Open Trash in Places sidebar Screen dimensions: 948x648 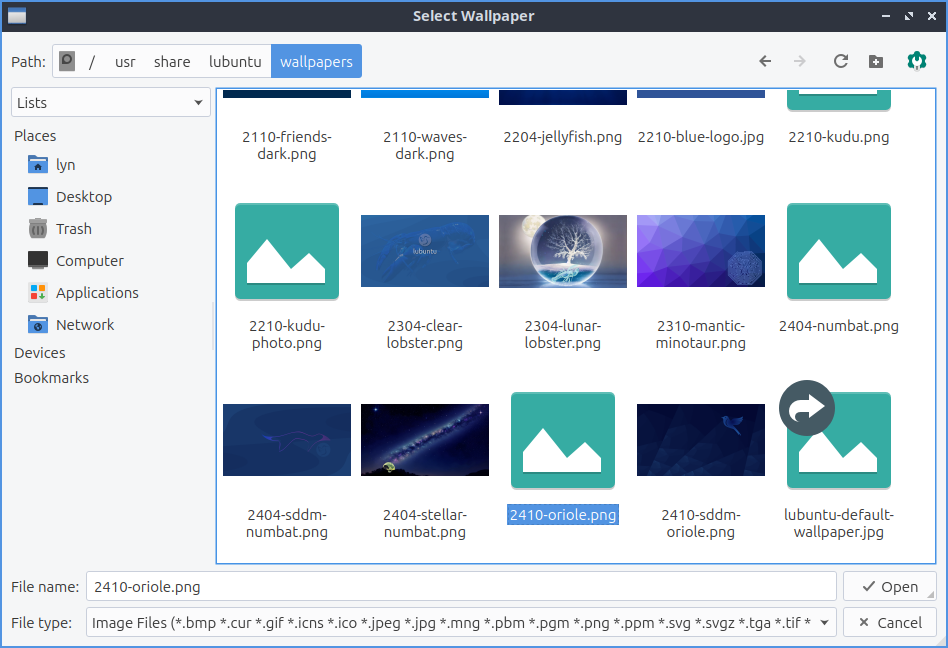click(73, 229)
